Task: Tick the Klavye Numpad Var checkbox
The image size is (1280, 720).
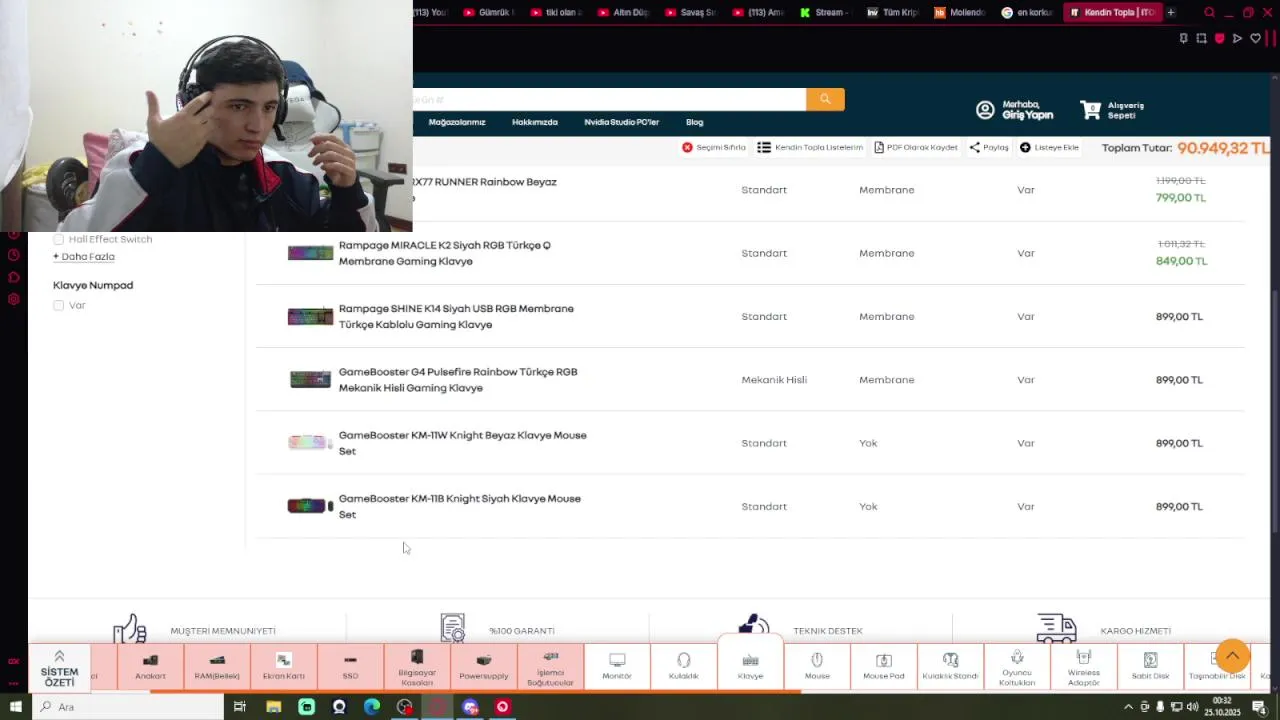Action: 58,305
